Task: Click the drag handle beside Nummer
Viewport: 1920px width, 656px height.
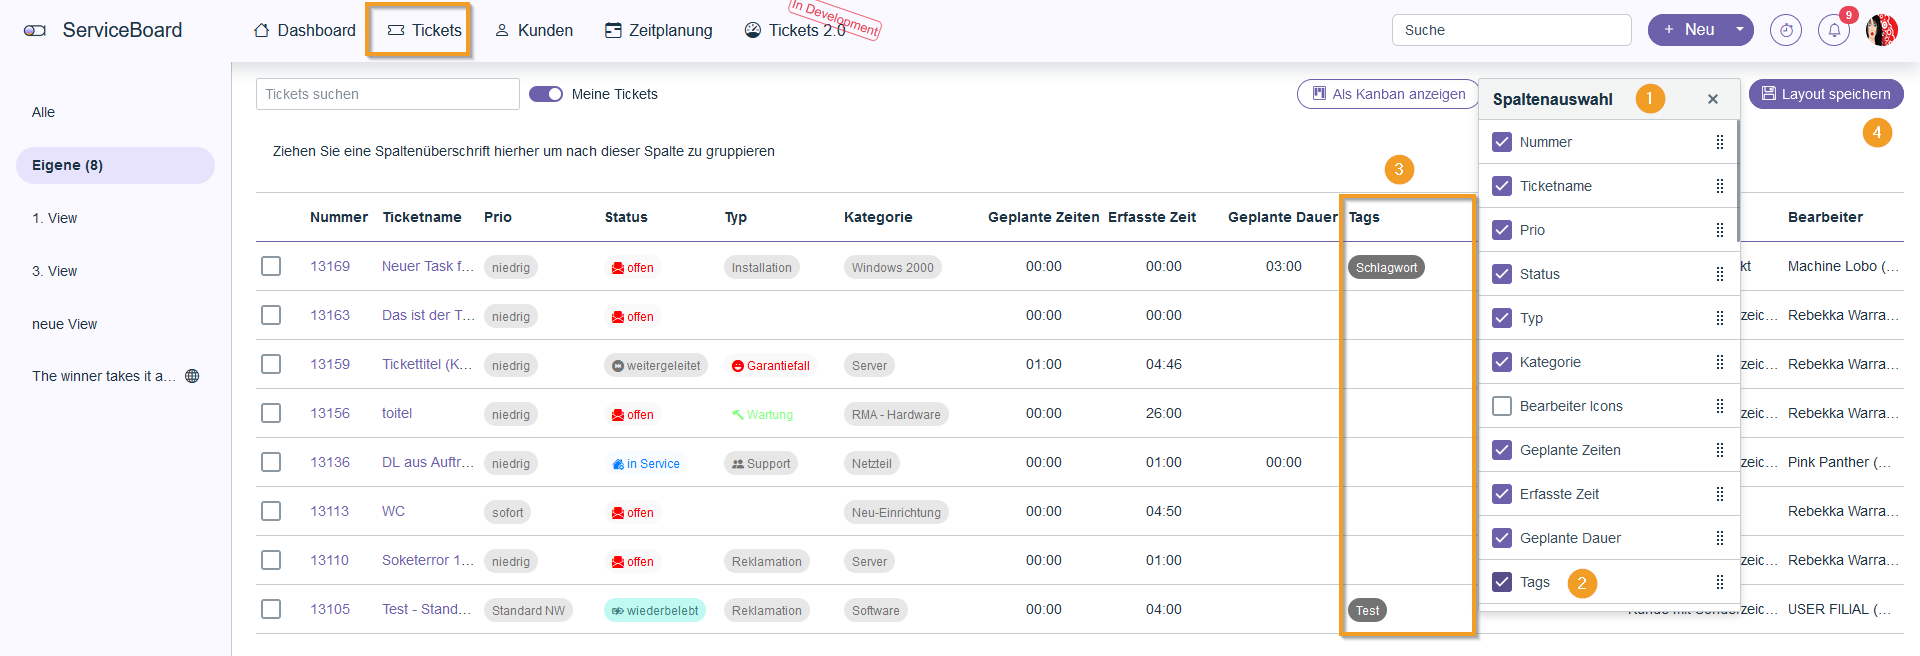Action: pyautogui.click(x=1719, y=142)
